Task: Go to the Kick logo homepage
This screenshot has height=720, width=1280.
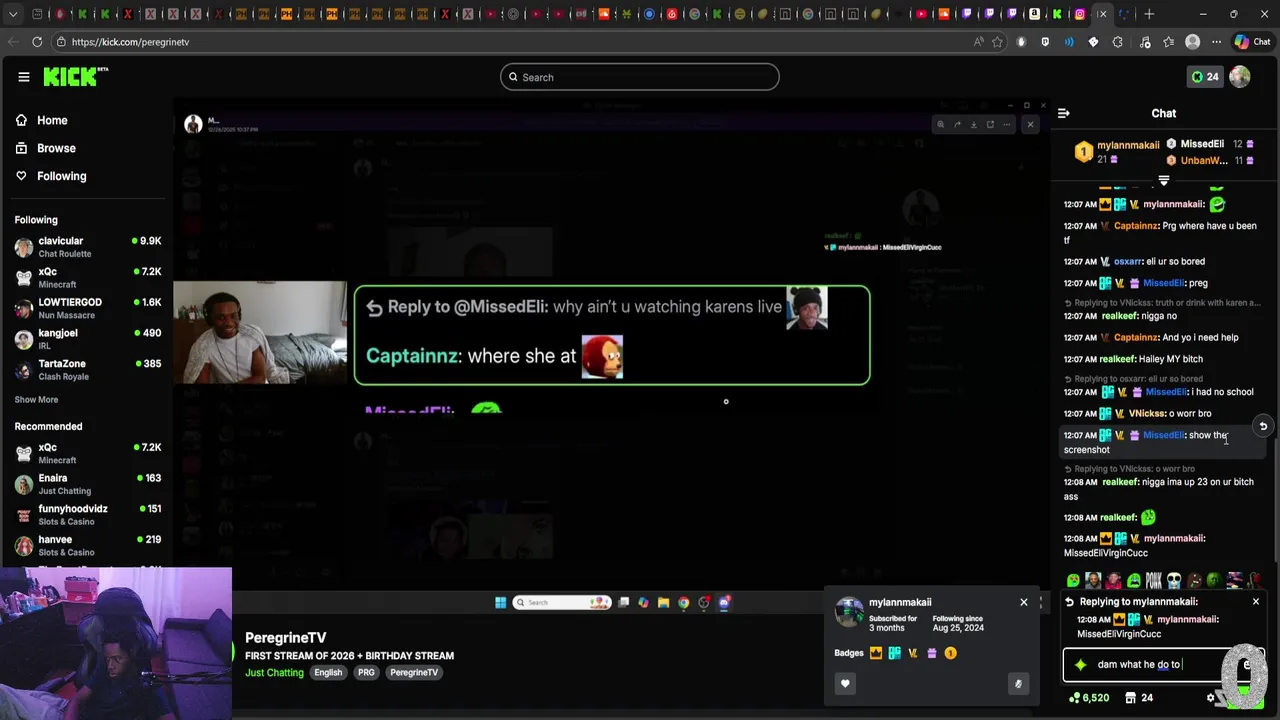Action: click(75, 77)
